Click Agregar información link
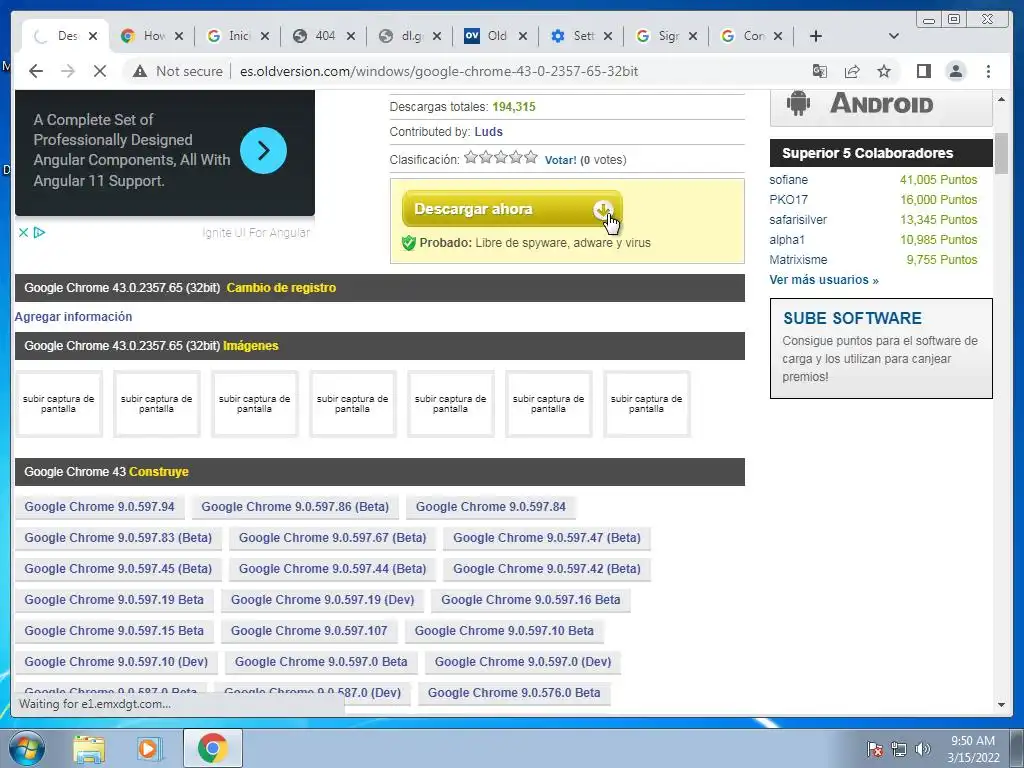1024x768 pixels. click(x=73, y=317)
